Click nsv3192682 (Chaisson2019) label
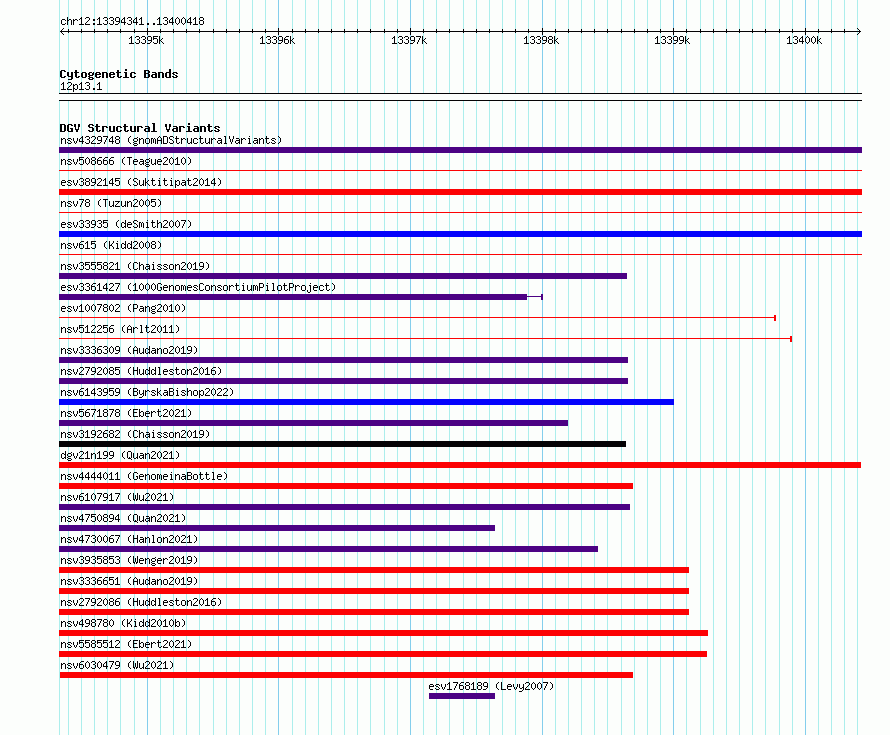 [x=135, y=434]
